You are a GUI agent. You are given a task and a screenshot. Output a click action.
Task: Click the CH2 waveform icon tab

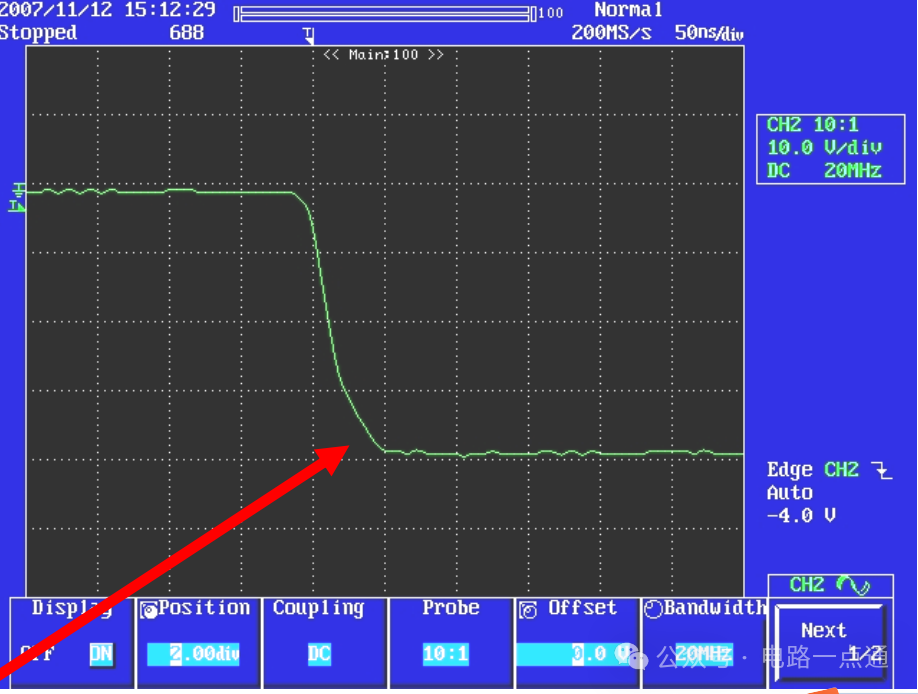click(x=830, y=585)
